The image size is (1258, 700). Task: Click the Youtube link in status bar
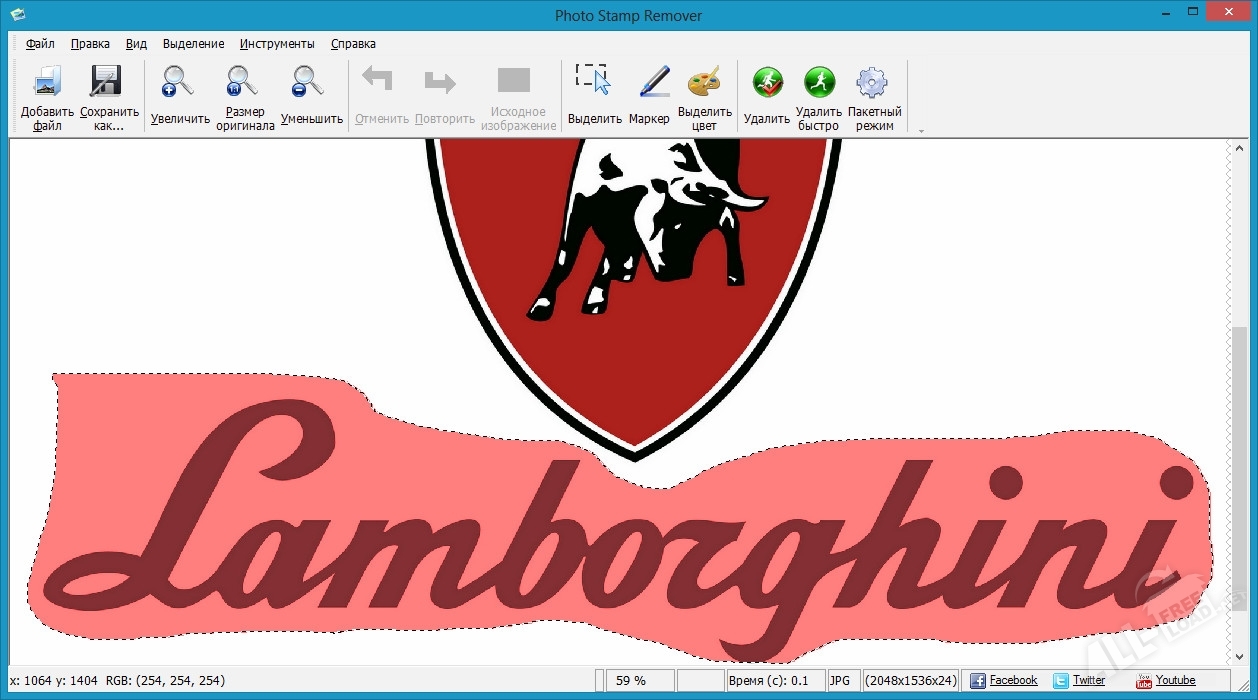(1175, 681)
